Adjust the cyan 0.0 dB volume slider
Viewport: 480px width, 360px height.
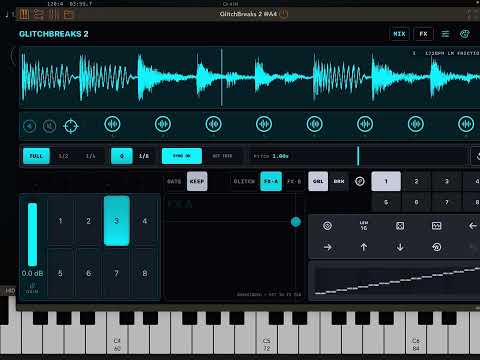(x=32, y=234)
